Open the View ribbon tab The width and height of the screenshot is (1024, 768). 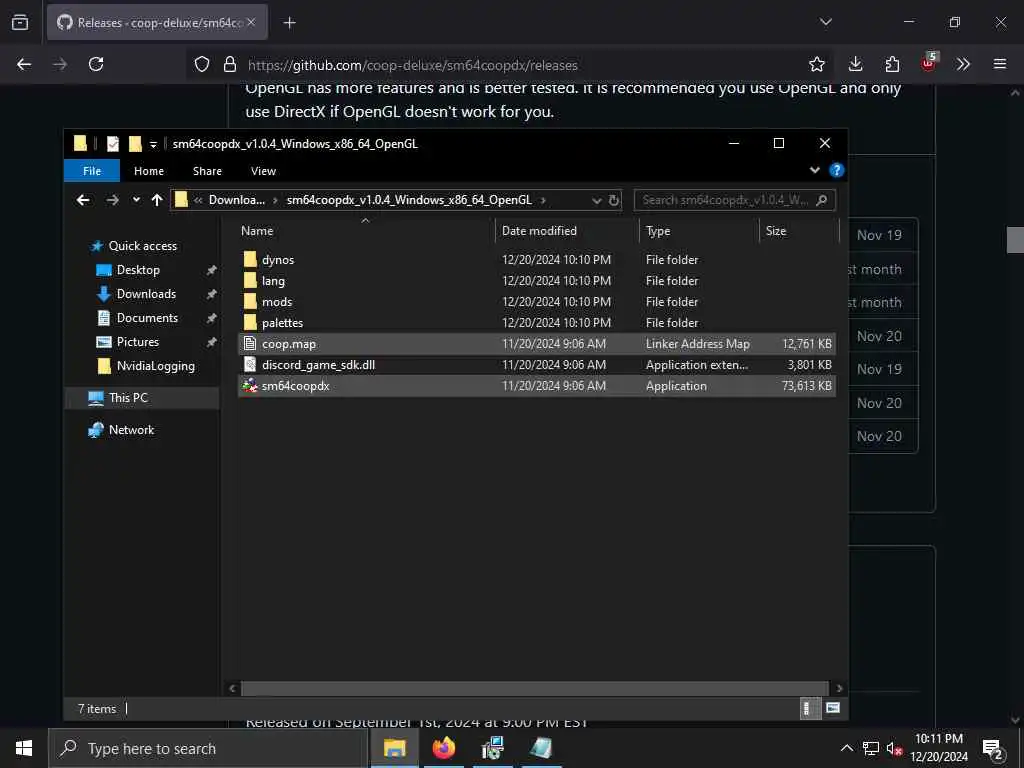(263, 171)
